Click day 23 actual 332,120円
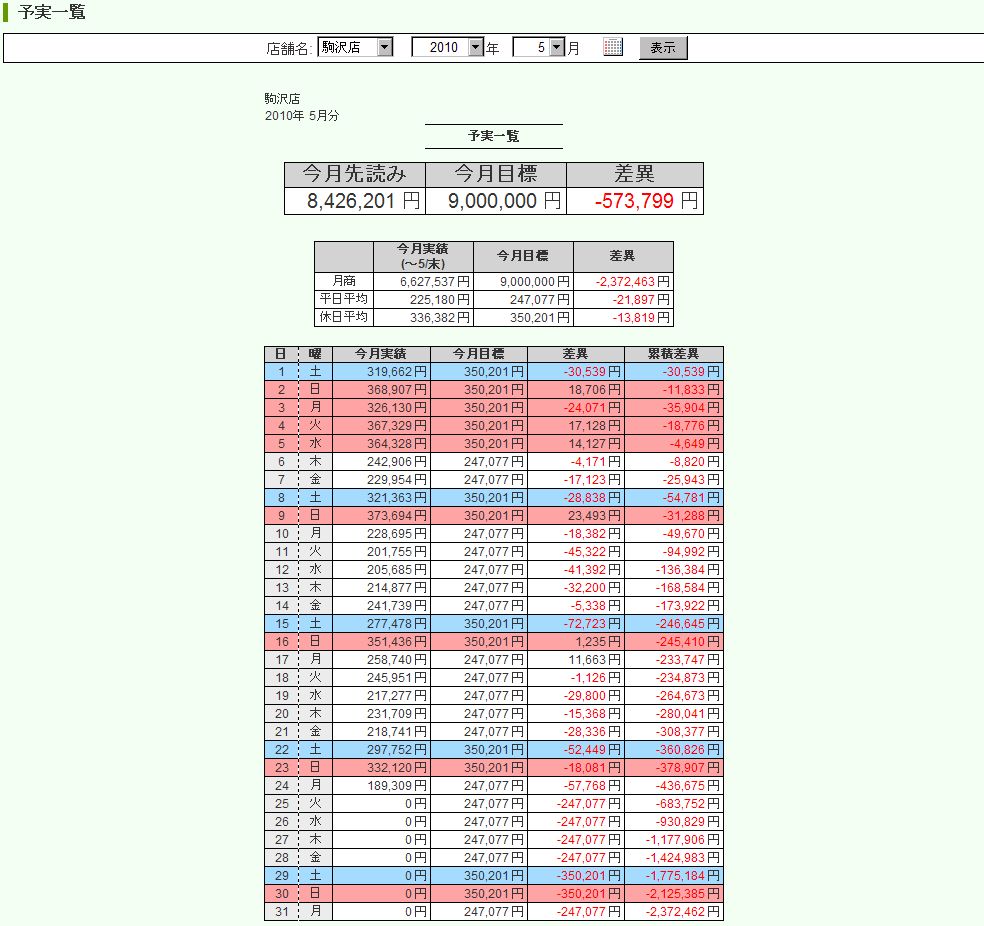 382,767
